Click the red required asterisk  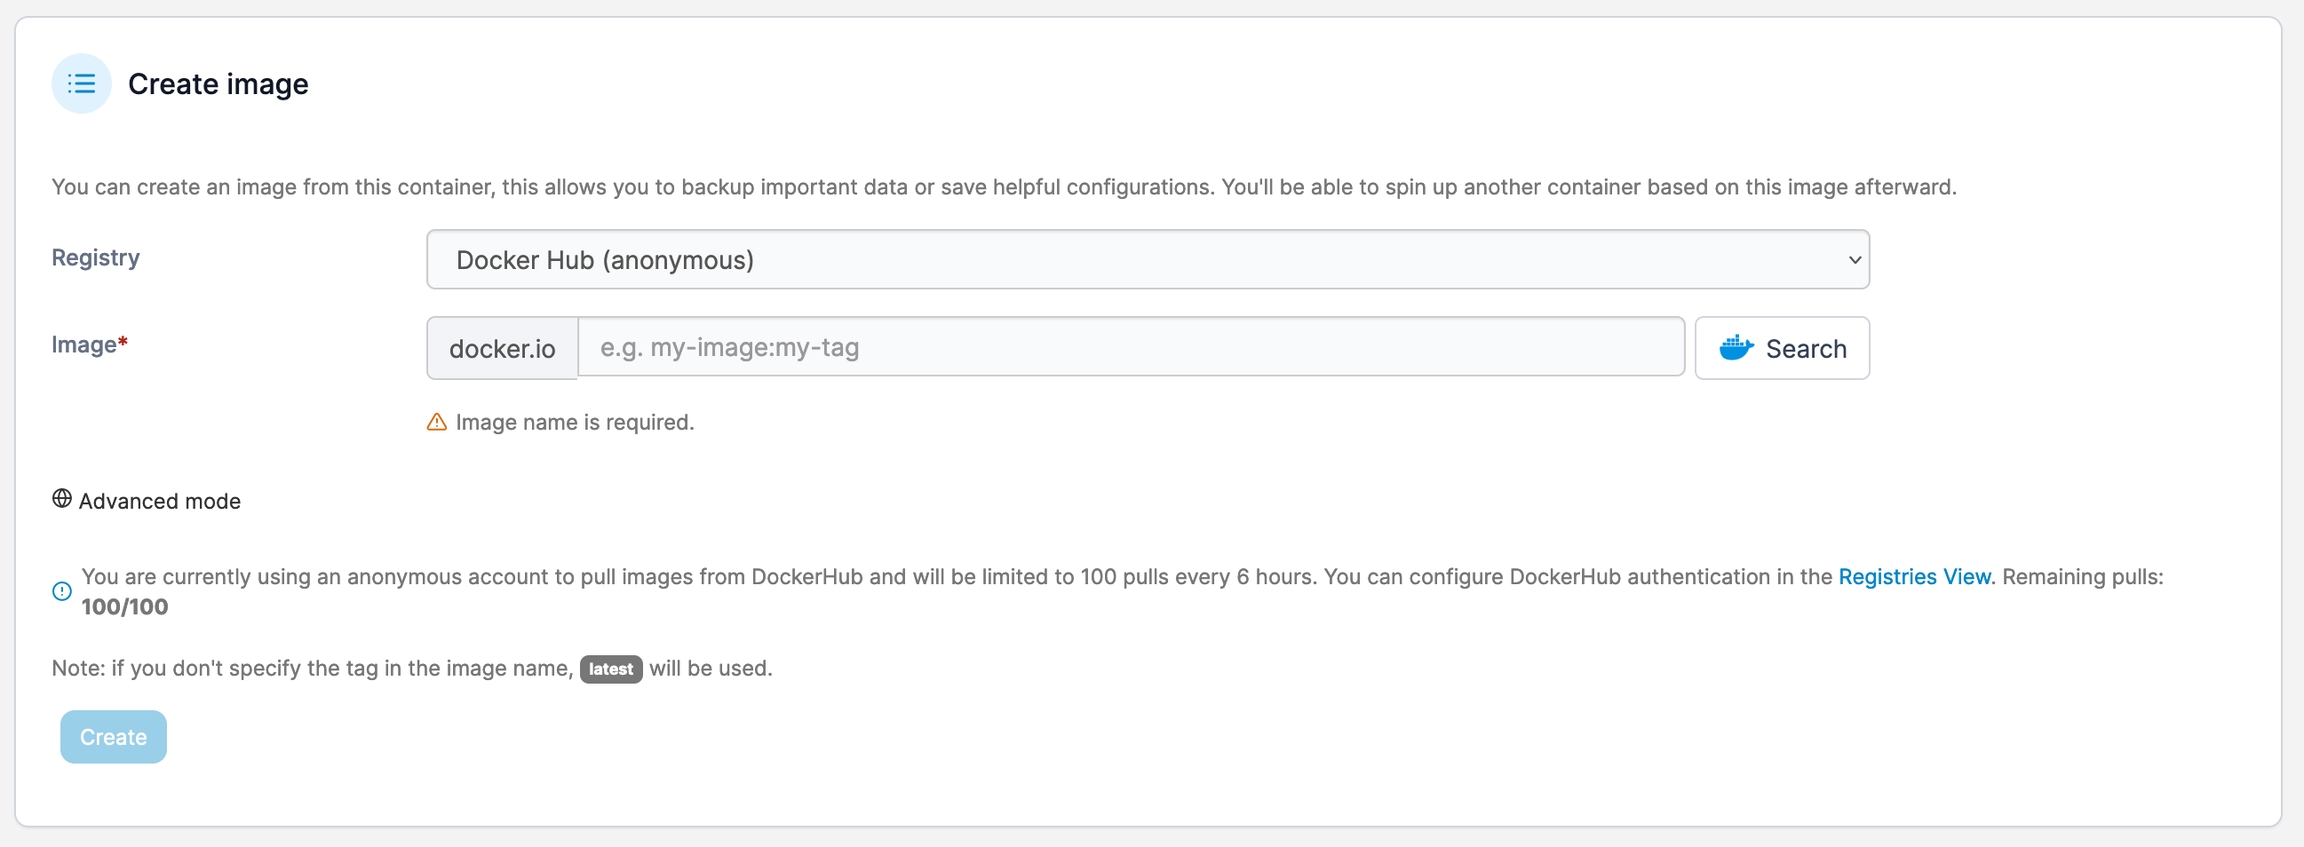pyautogui.click(x=123, y=343)
